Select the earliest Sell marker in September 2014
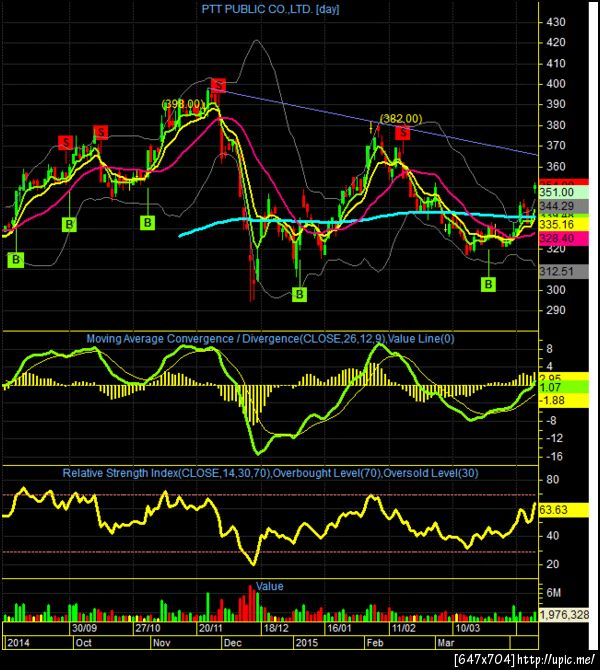This screenshot has width=600, height=670. click(65, 142)
